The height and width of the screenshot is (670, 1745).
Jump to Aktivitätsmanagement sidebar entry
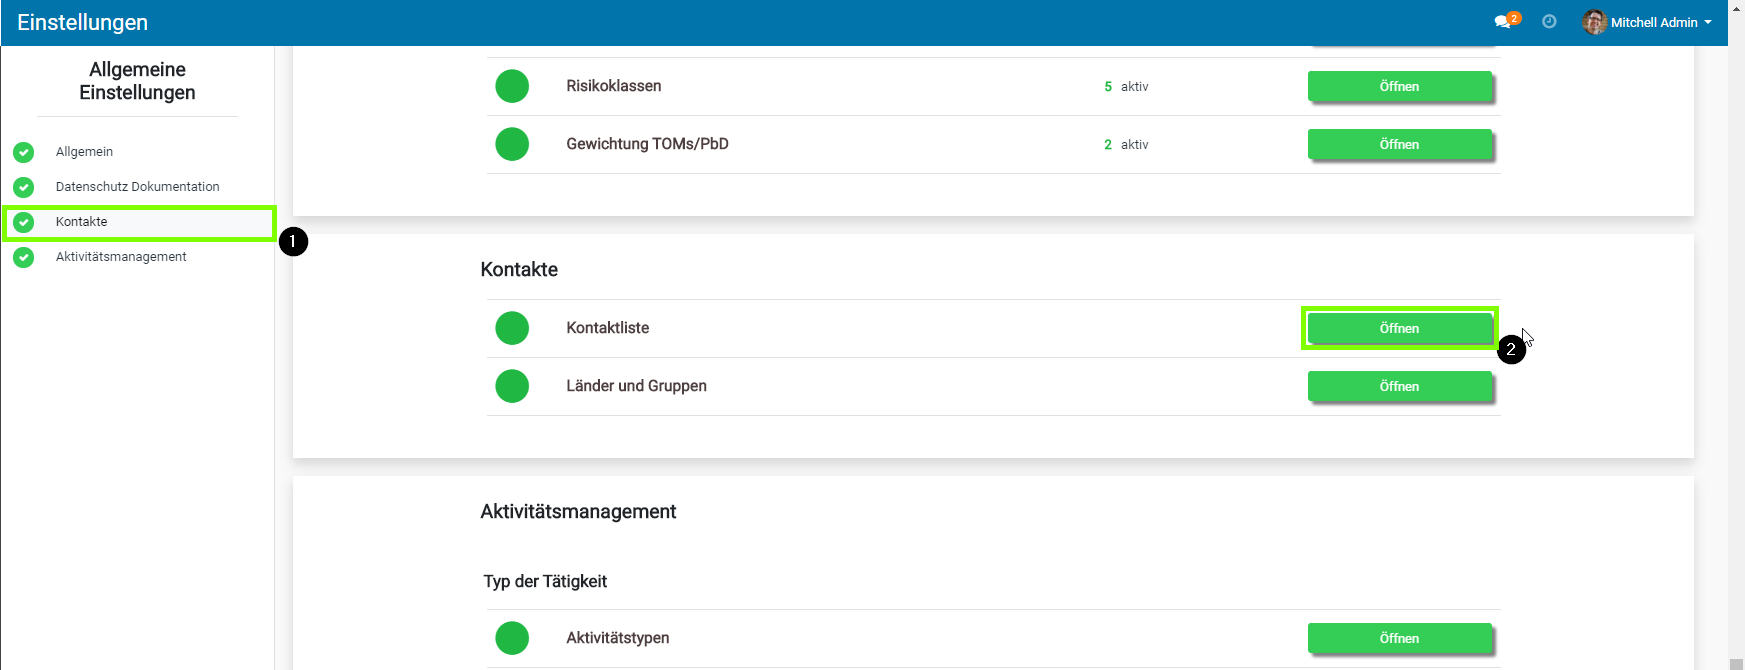(121, 257)
